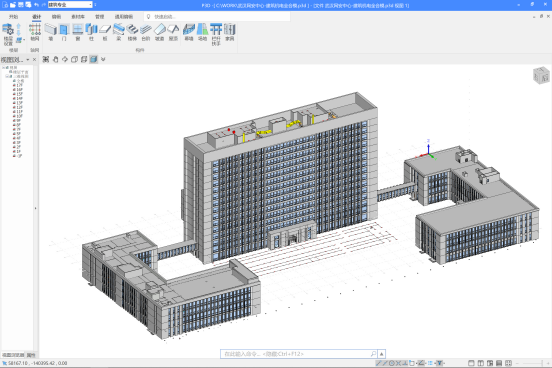Open the floor settings (楼层设置) tool
This screenshot has width=552, height=368.
click(x=8, y=34)
